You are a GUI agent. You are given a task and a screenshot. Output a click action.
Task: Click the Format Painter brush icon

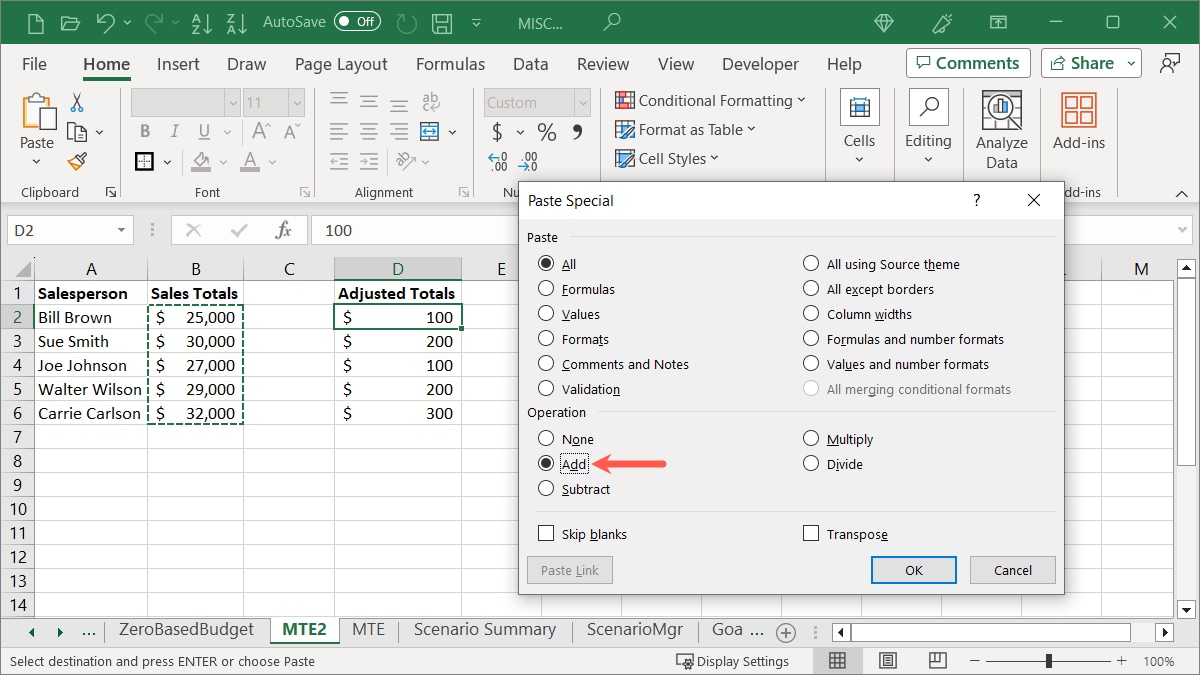77,161
